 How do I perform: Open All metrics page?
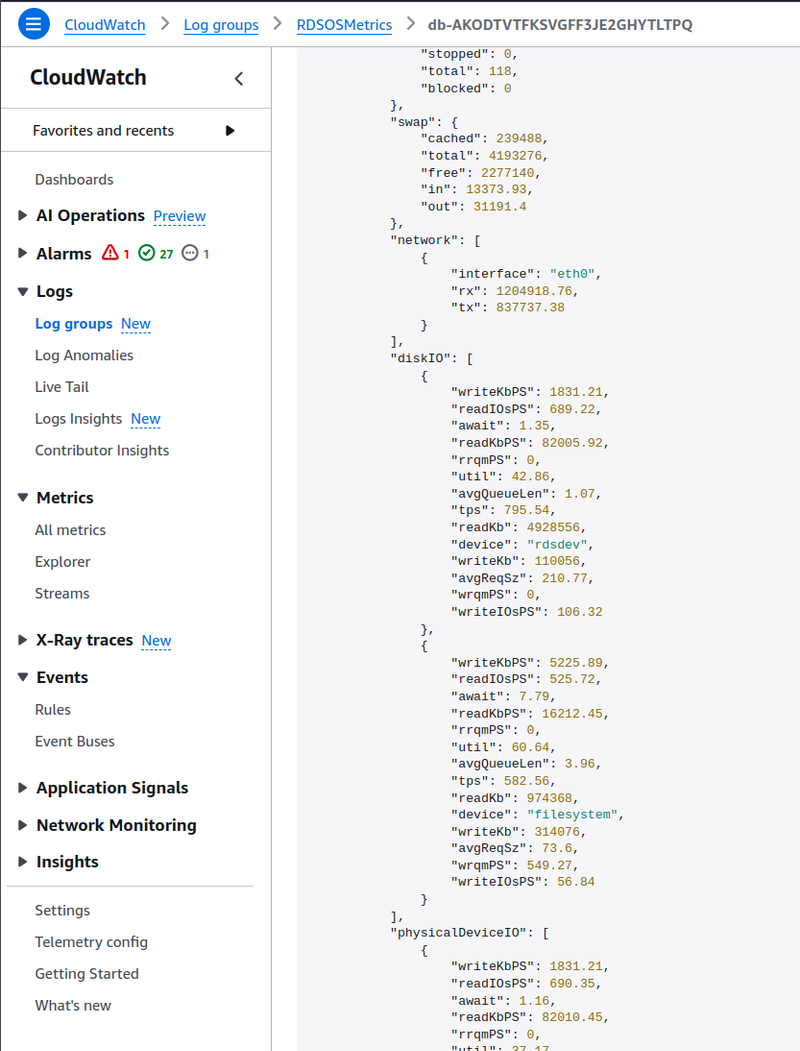click(70, 530)
